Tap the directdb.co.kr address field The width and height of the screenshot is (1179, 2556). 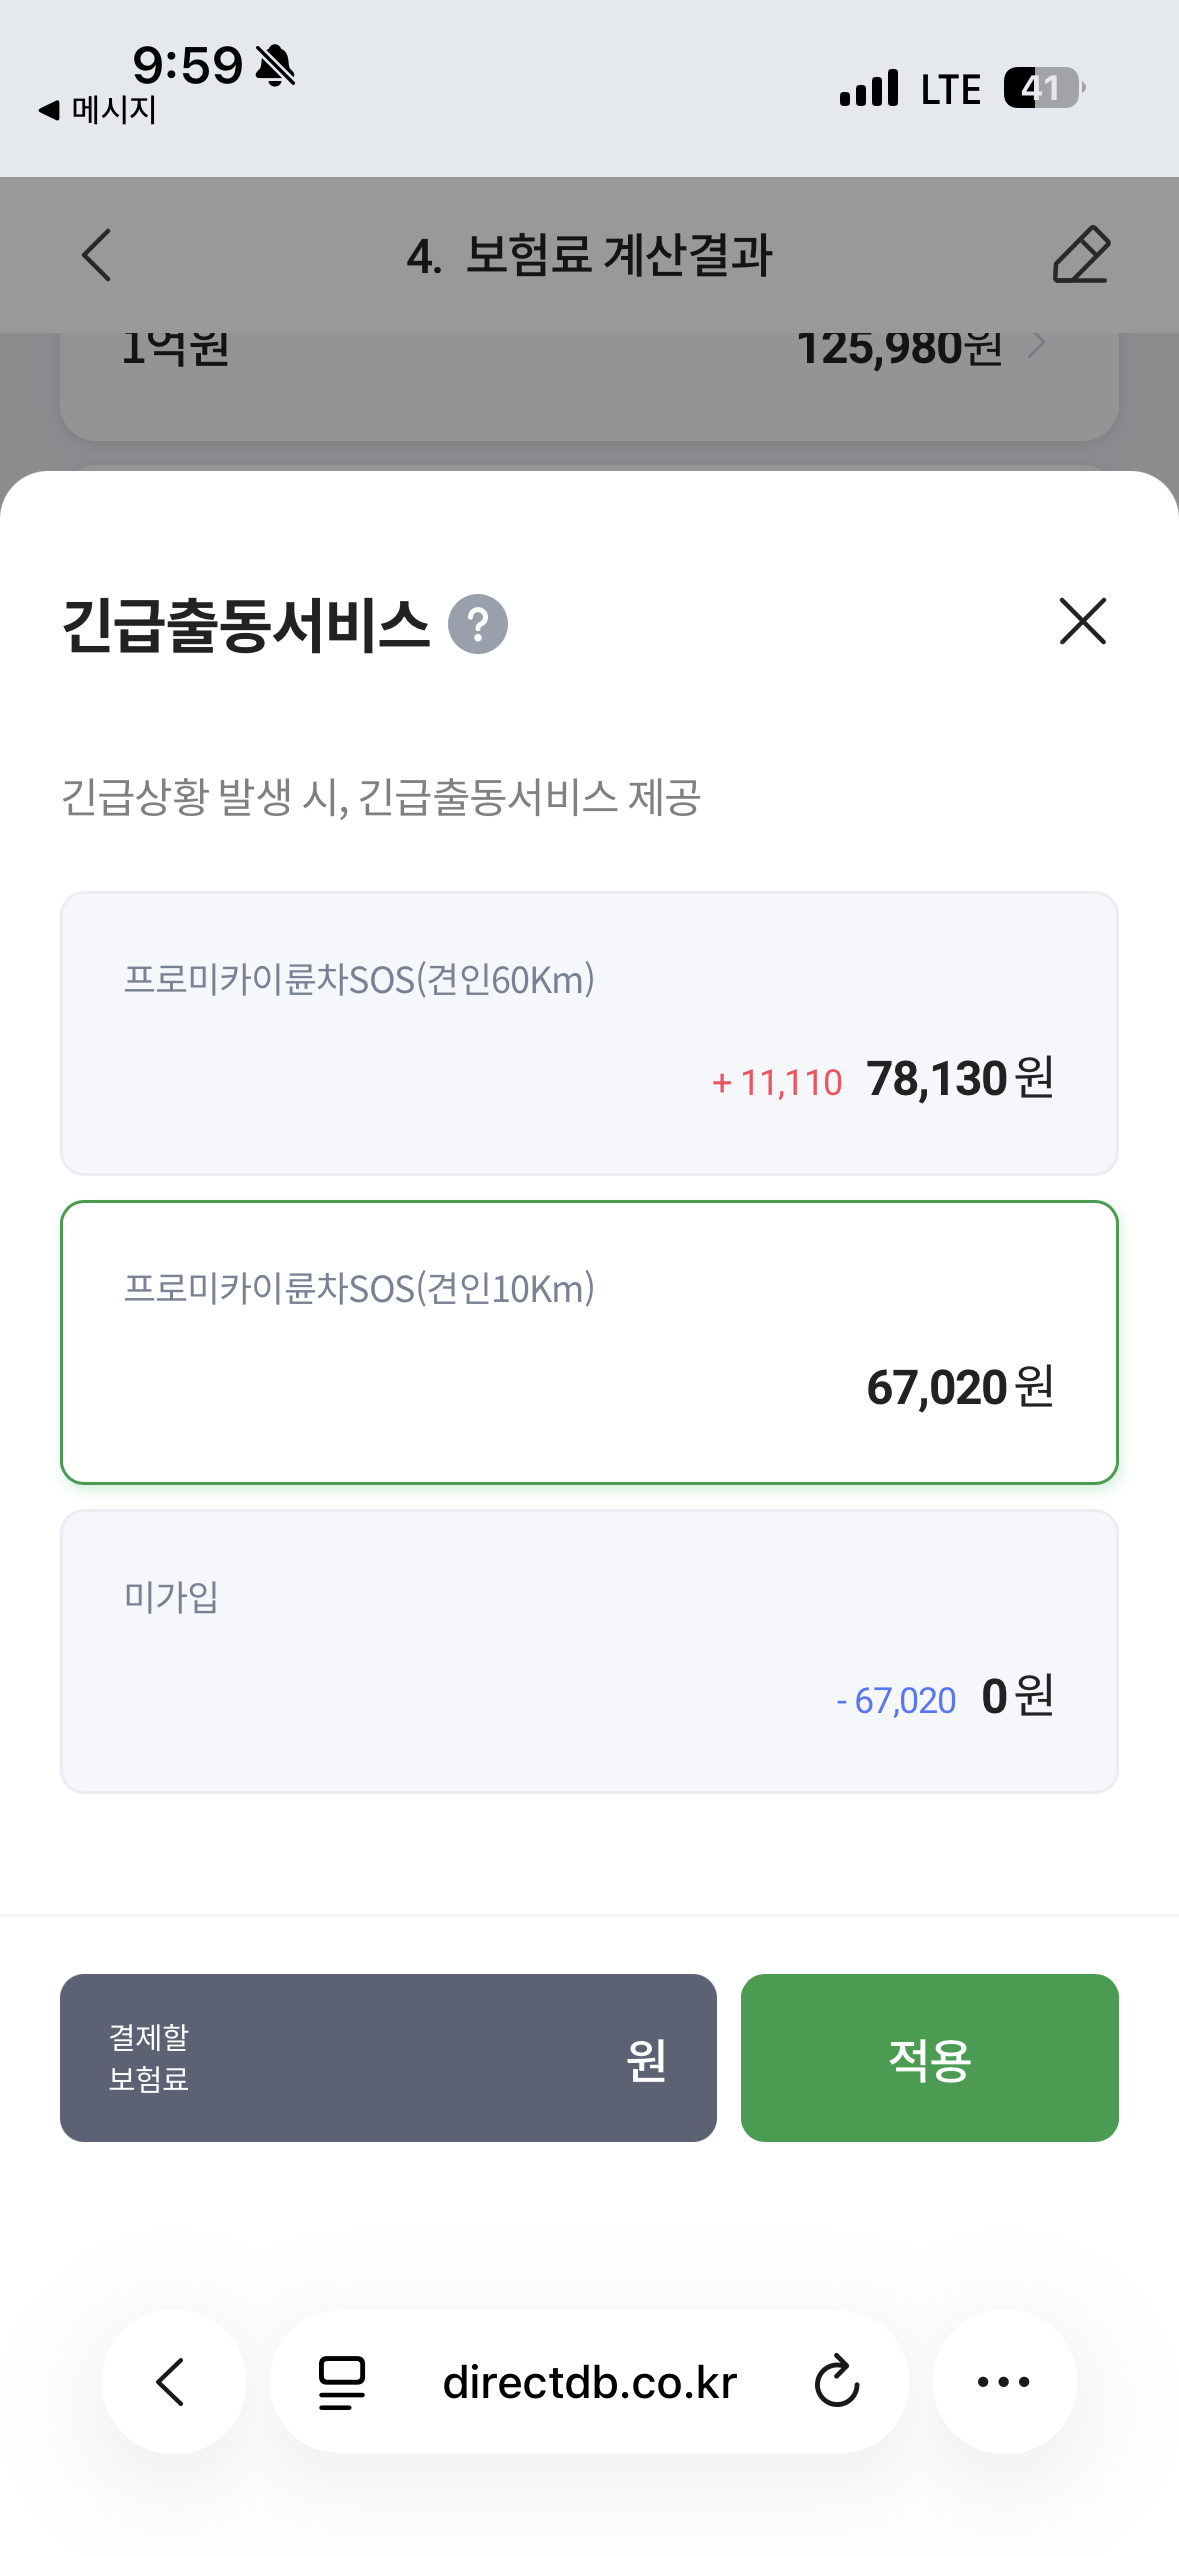point(589,2382)
